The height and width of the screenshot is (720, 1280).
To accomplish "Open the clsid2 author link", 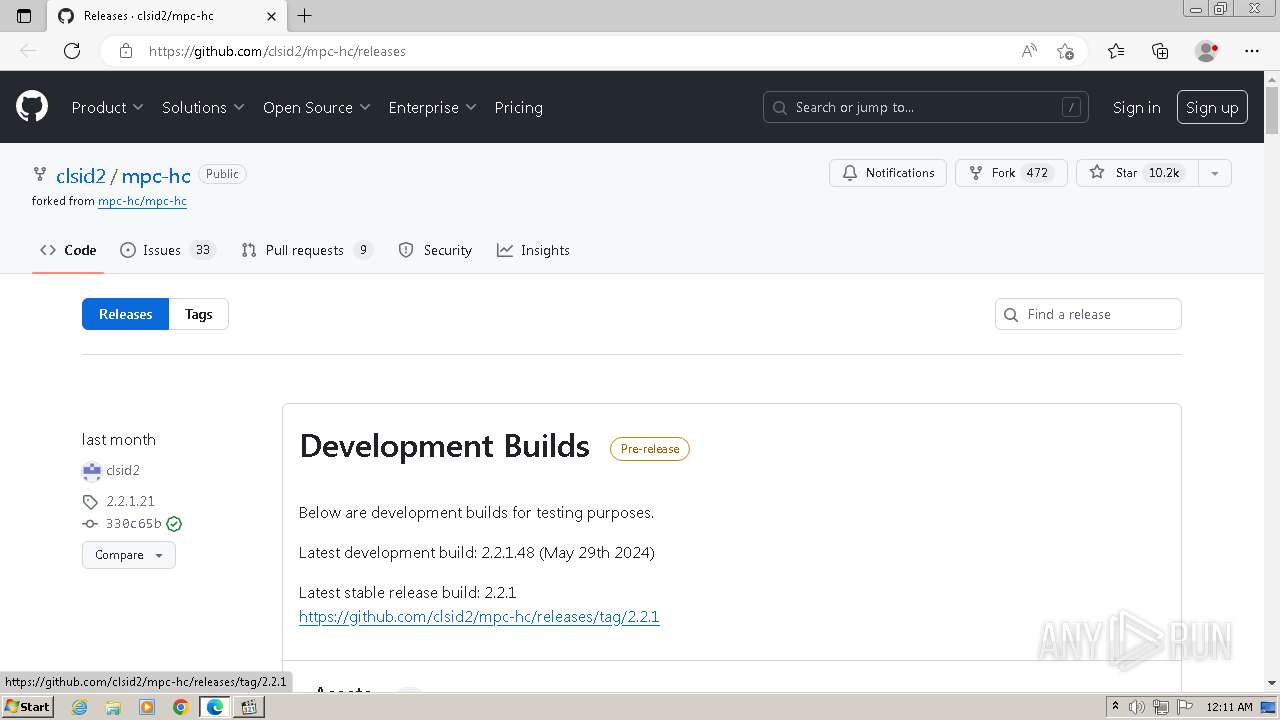I will (123, 471).
